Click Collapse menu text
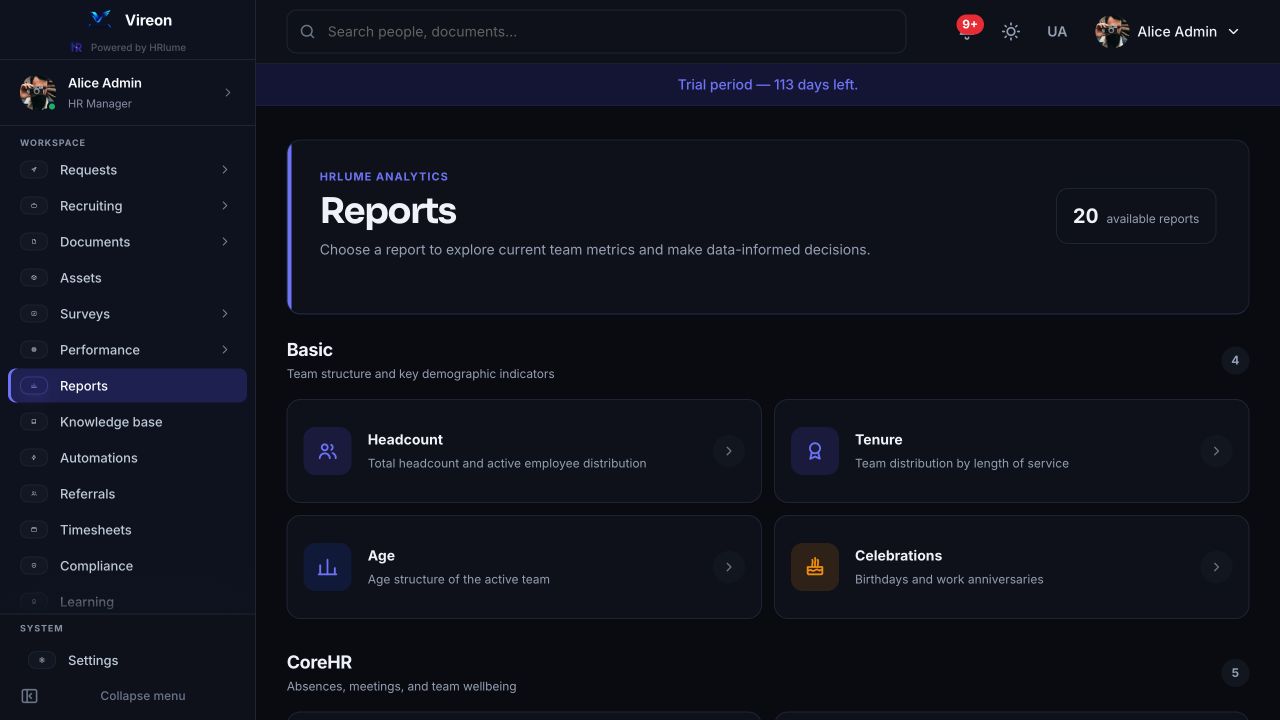Screen dimensions: 1280x720 [x=143, y=696]
